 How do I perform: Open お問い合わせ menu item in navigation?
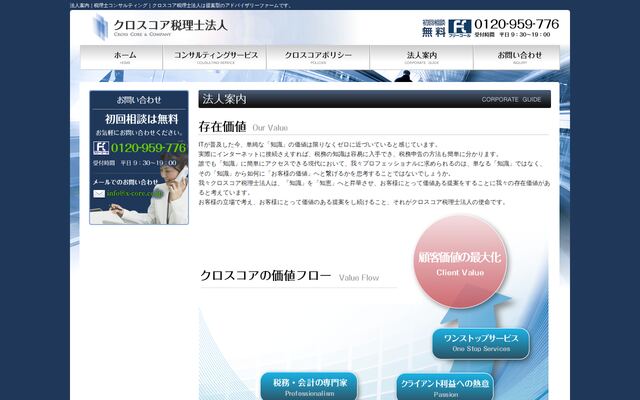(x=517, y=57)
